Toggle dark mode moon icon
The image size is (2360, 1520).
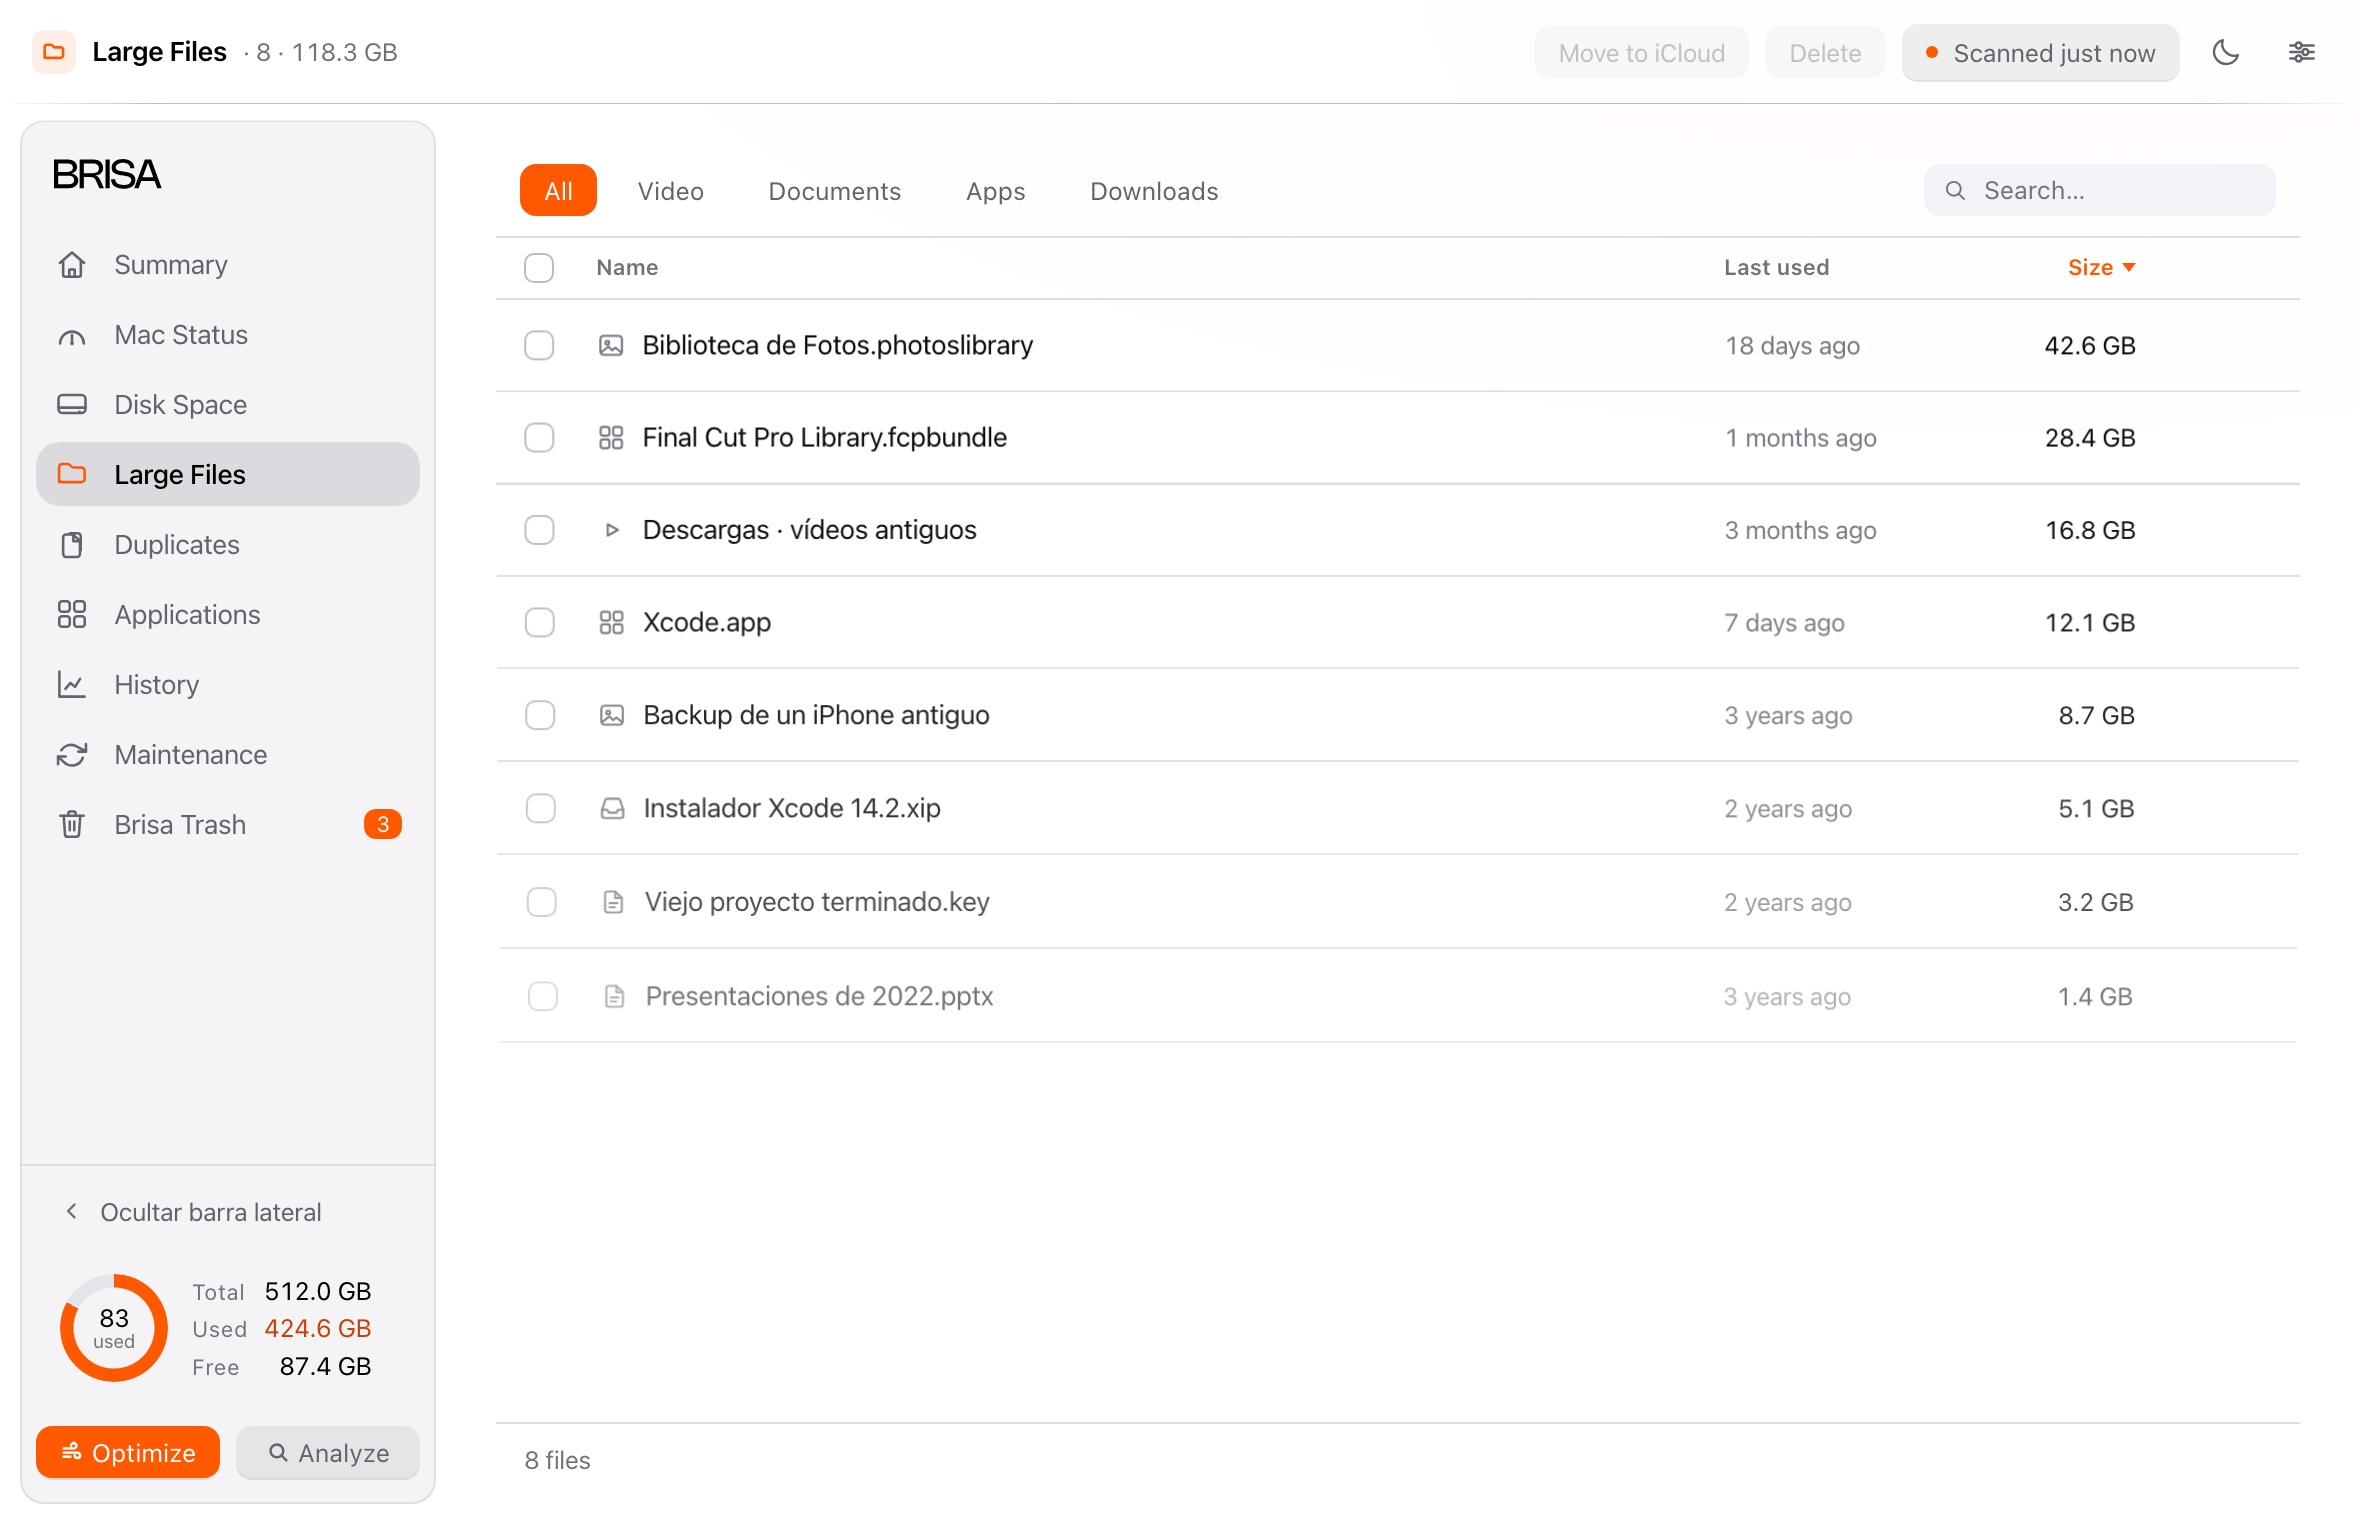pos(2225,52)
